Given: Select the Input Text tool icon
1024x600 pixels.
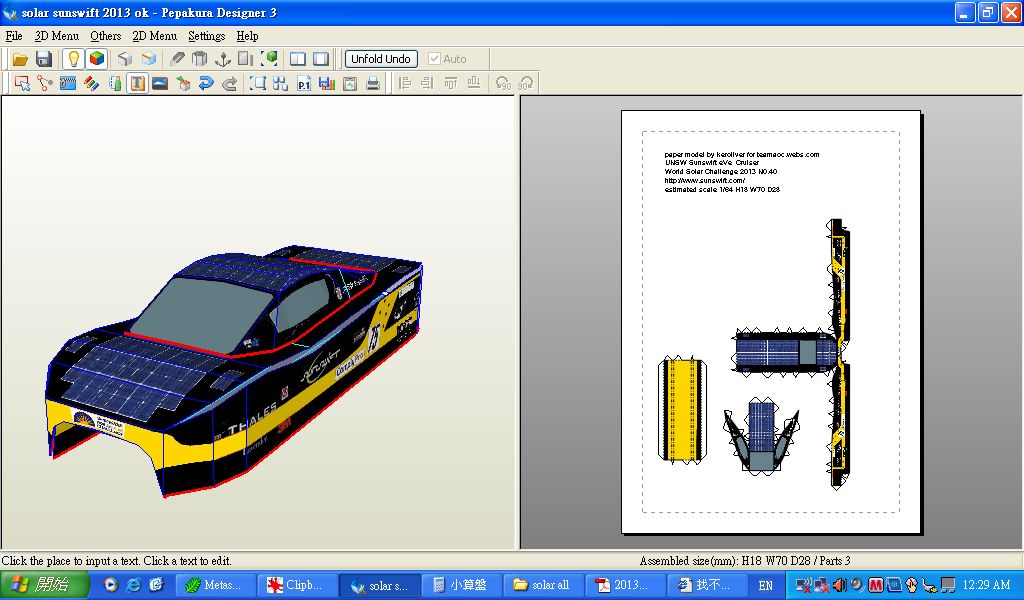Looking at the screenshot, I should [x=137, y=84].
